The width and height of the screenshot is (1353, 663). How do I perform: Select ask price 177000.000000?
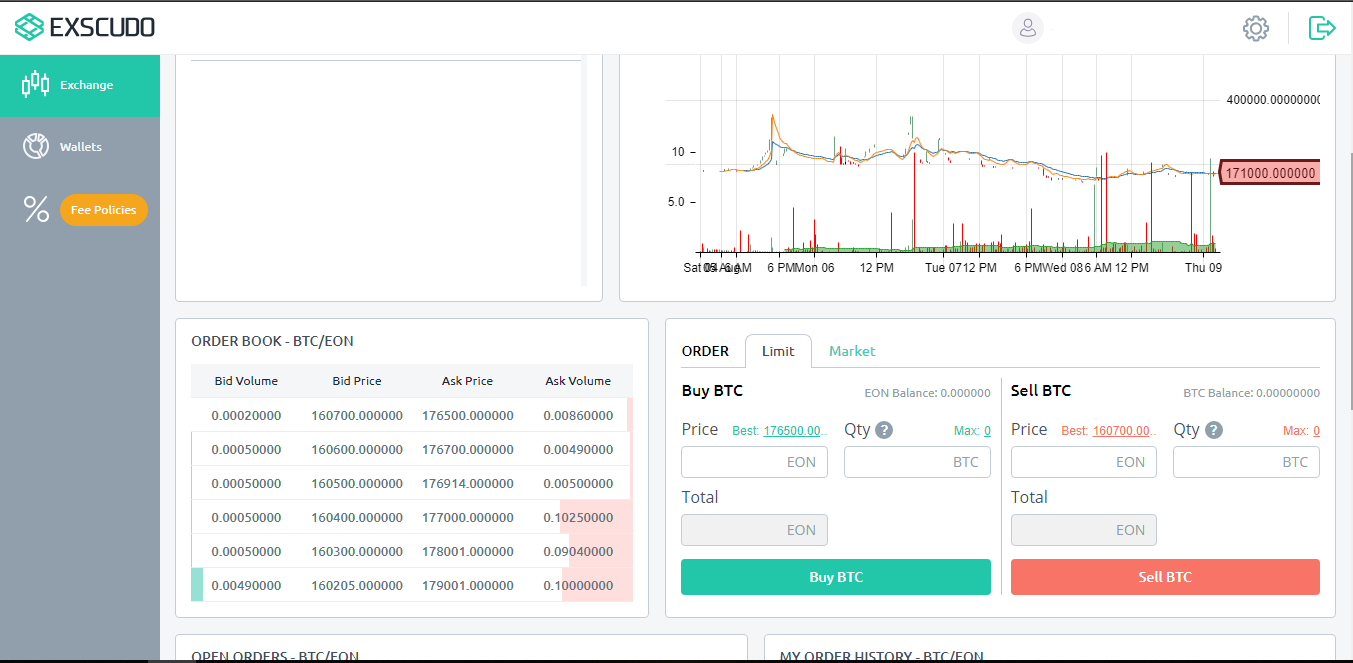point(468,517)
